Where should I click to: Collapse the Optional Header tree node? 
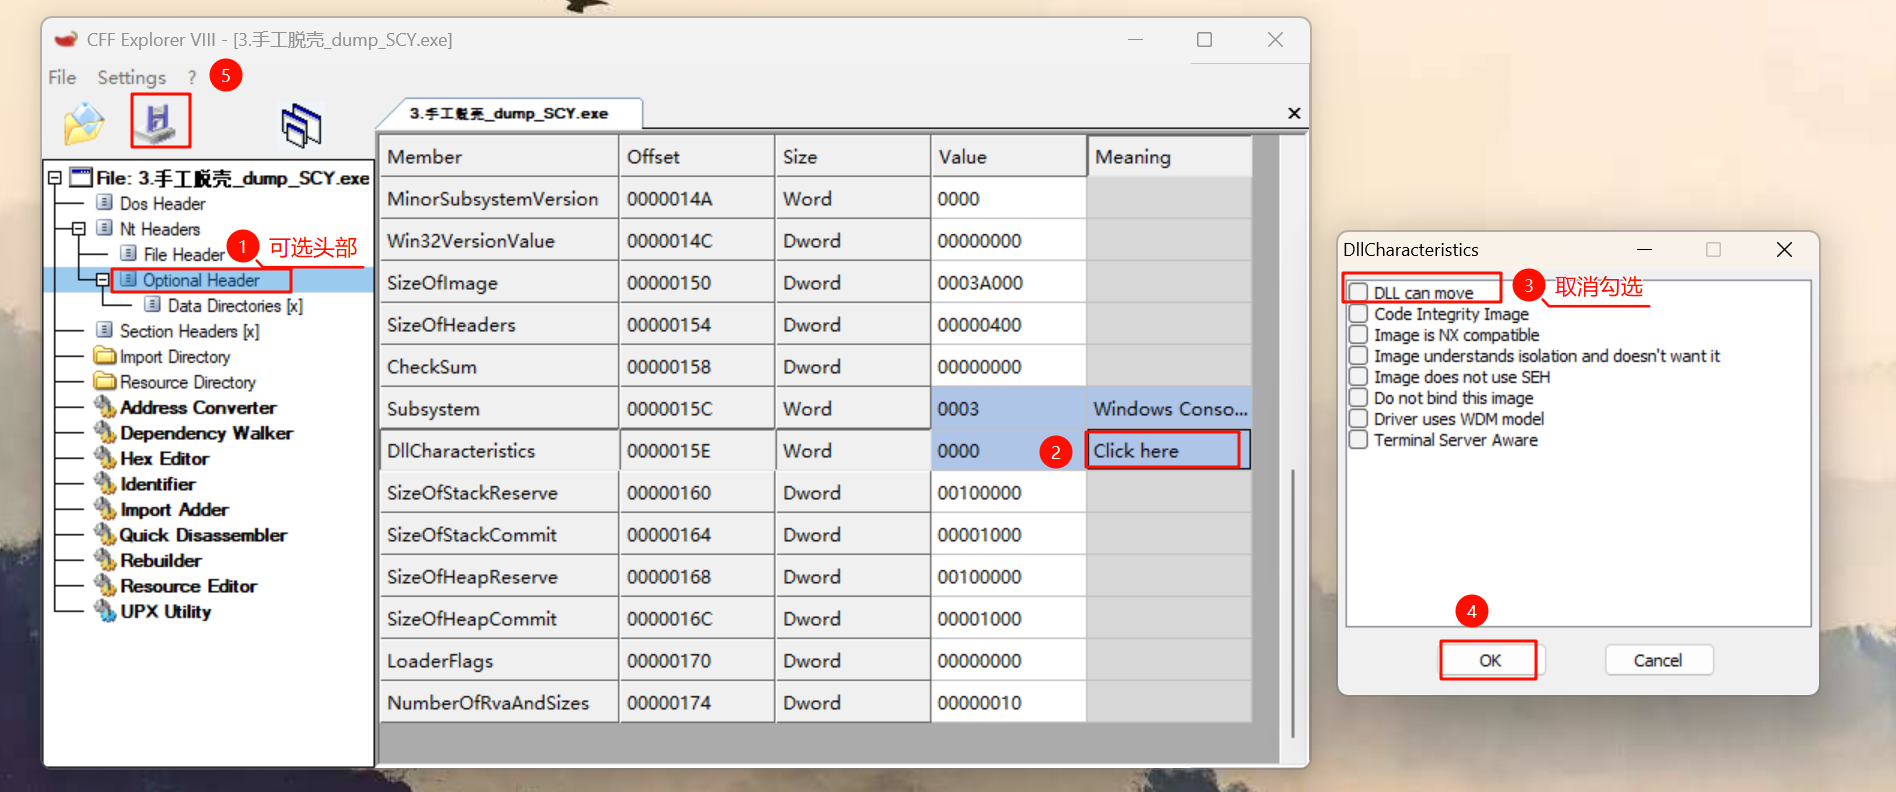click(102, 280)
